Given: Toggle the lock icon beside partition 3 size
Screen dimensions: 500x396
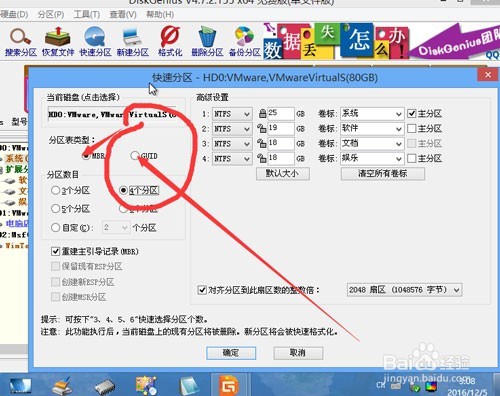Looking at the screenshot, I should pos(262,143).
